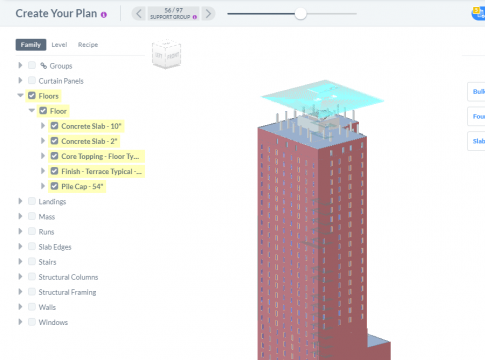Switch to the Recipe tab
The image size is (485, 360).
(88, 45)
